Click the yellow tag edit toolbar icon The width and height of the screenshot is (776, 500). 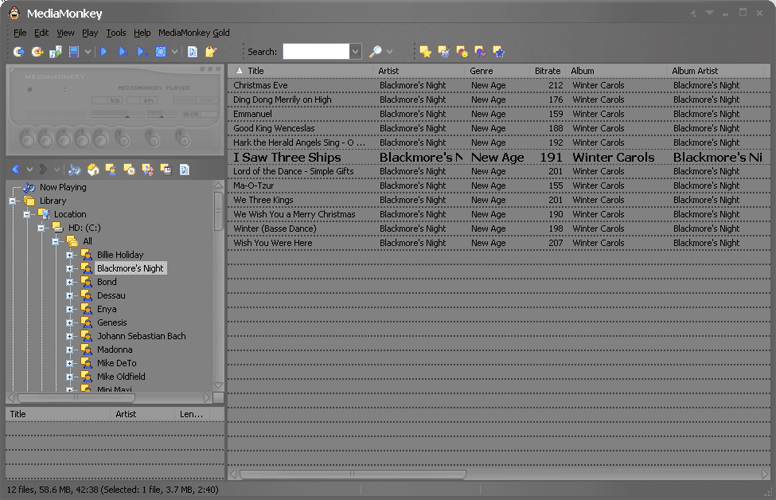[211, 51]
